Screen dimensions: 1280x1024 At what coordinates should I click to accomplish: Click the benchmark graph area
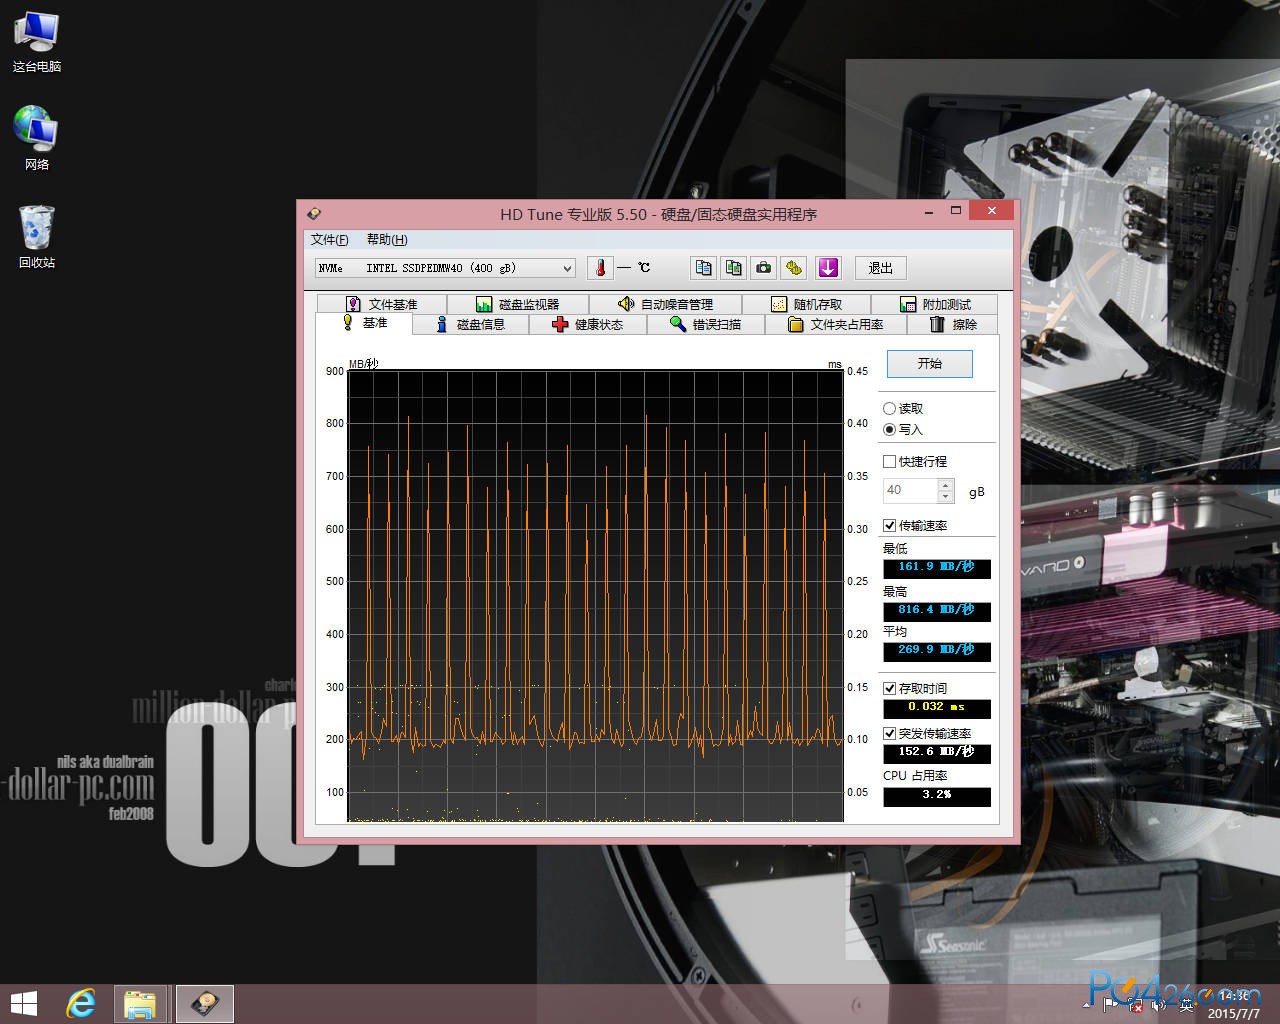(x=595, y=596)
